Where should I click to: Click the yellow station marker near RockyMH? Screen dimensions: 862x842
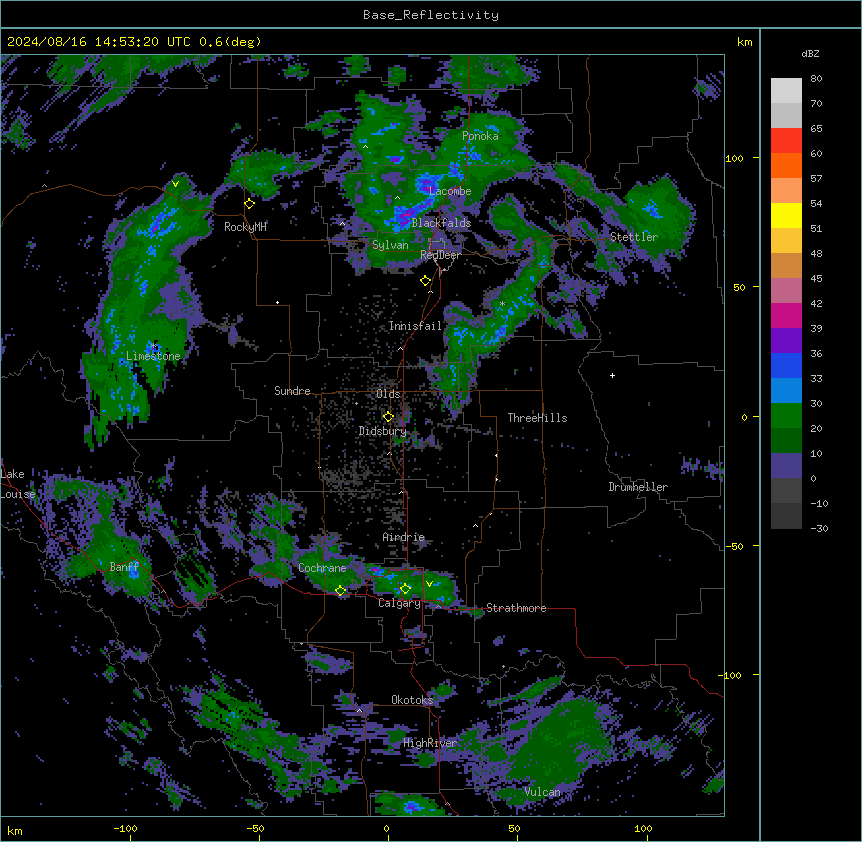250,204
